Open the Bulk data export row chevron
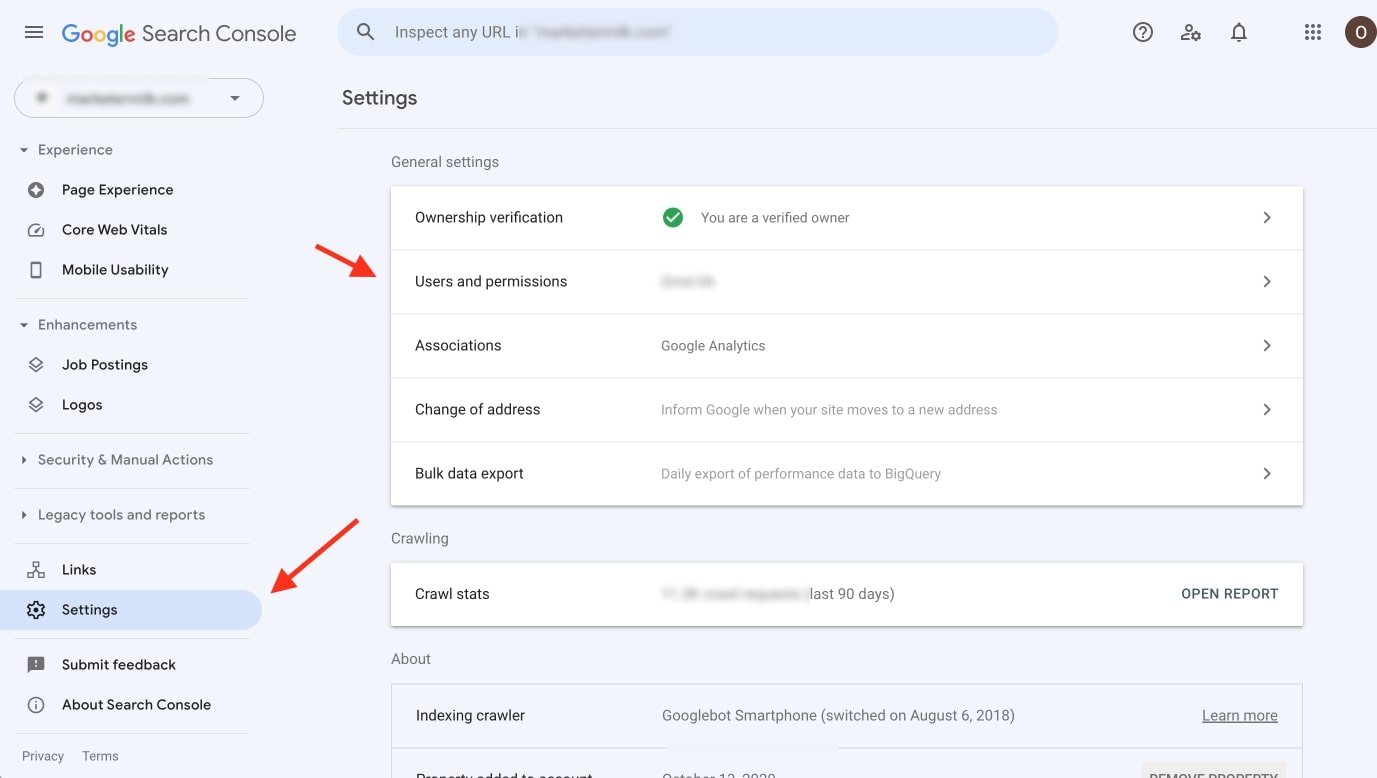The height and width of the screenshot is (778, 1377). point(1267,474)
